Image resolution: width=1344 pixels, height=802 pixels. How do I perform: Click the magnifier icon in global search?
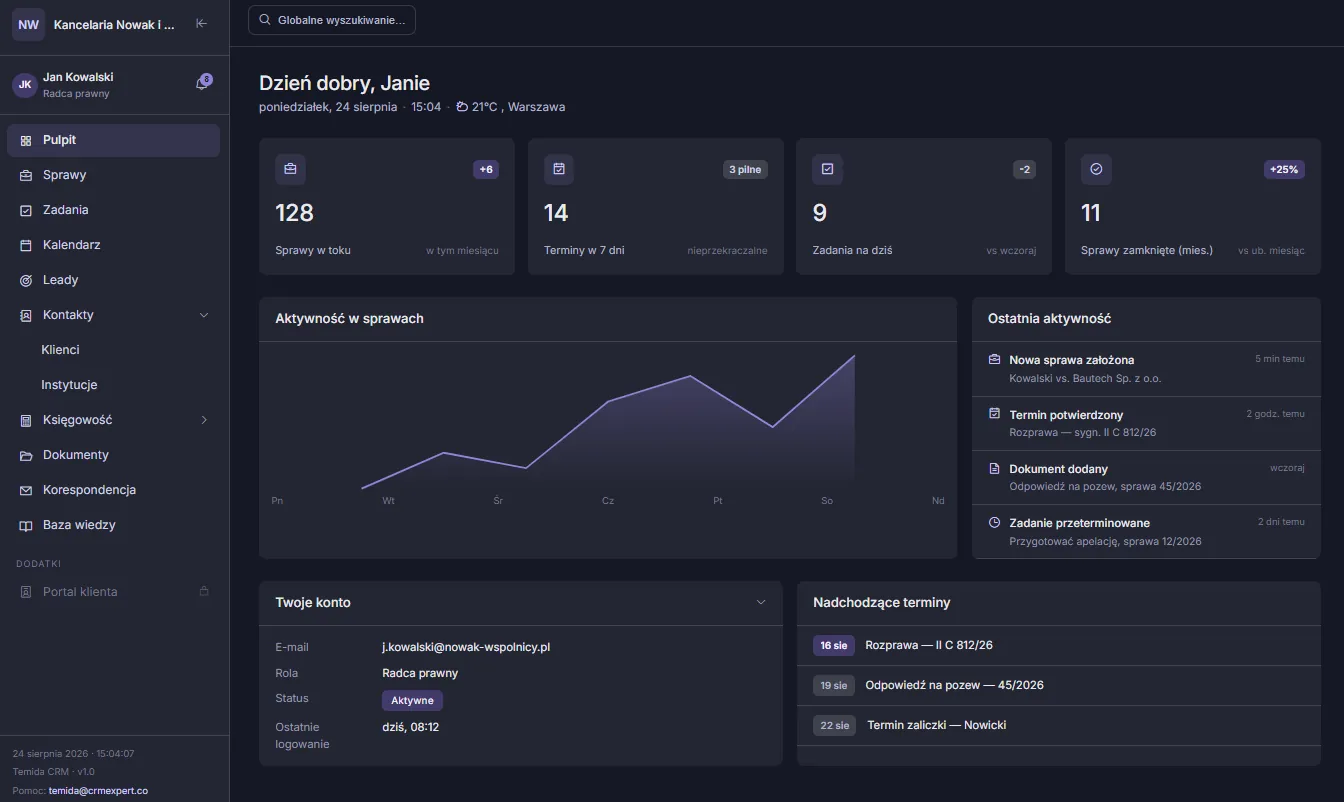click(x=265, y=20)
